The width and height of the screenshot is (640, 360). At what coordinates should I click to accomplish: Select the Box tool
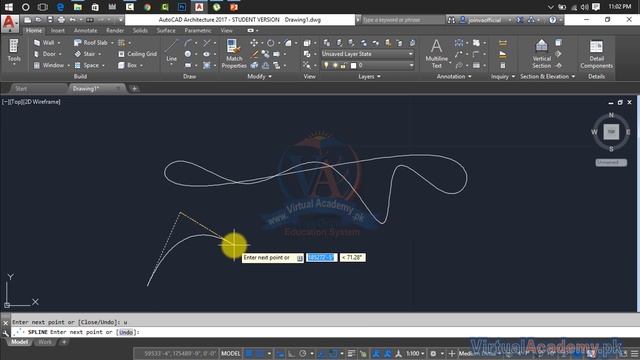pos(127,65)
